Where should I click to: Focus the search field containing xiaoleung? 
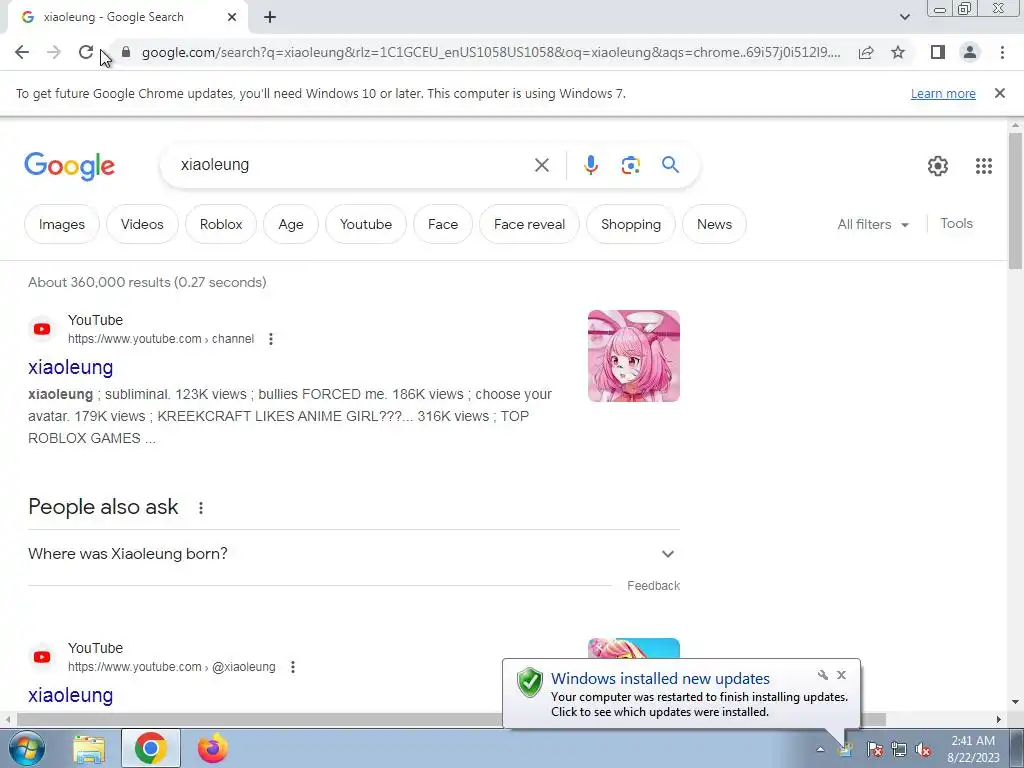(x=353, y=165)
